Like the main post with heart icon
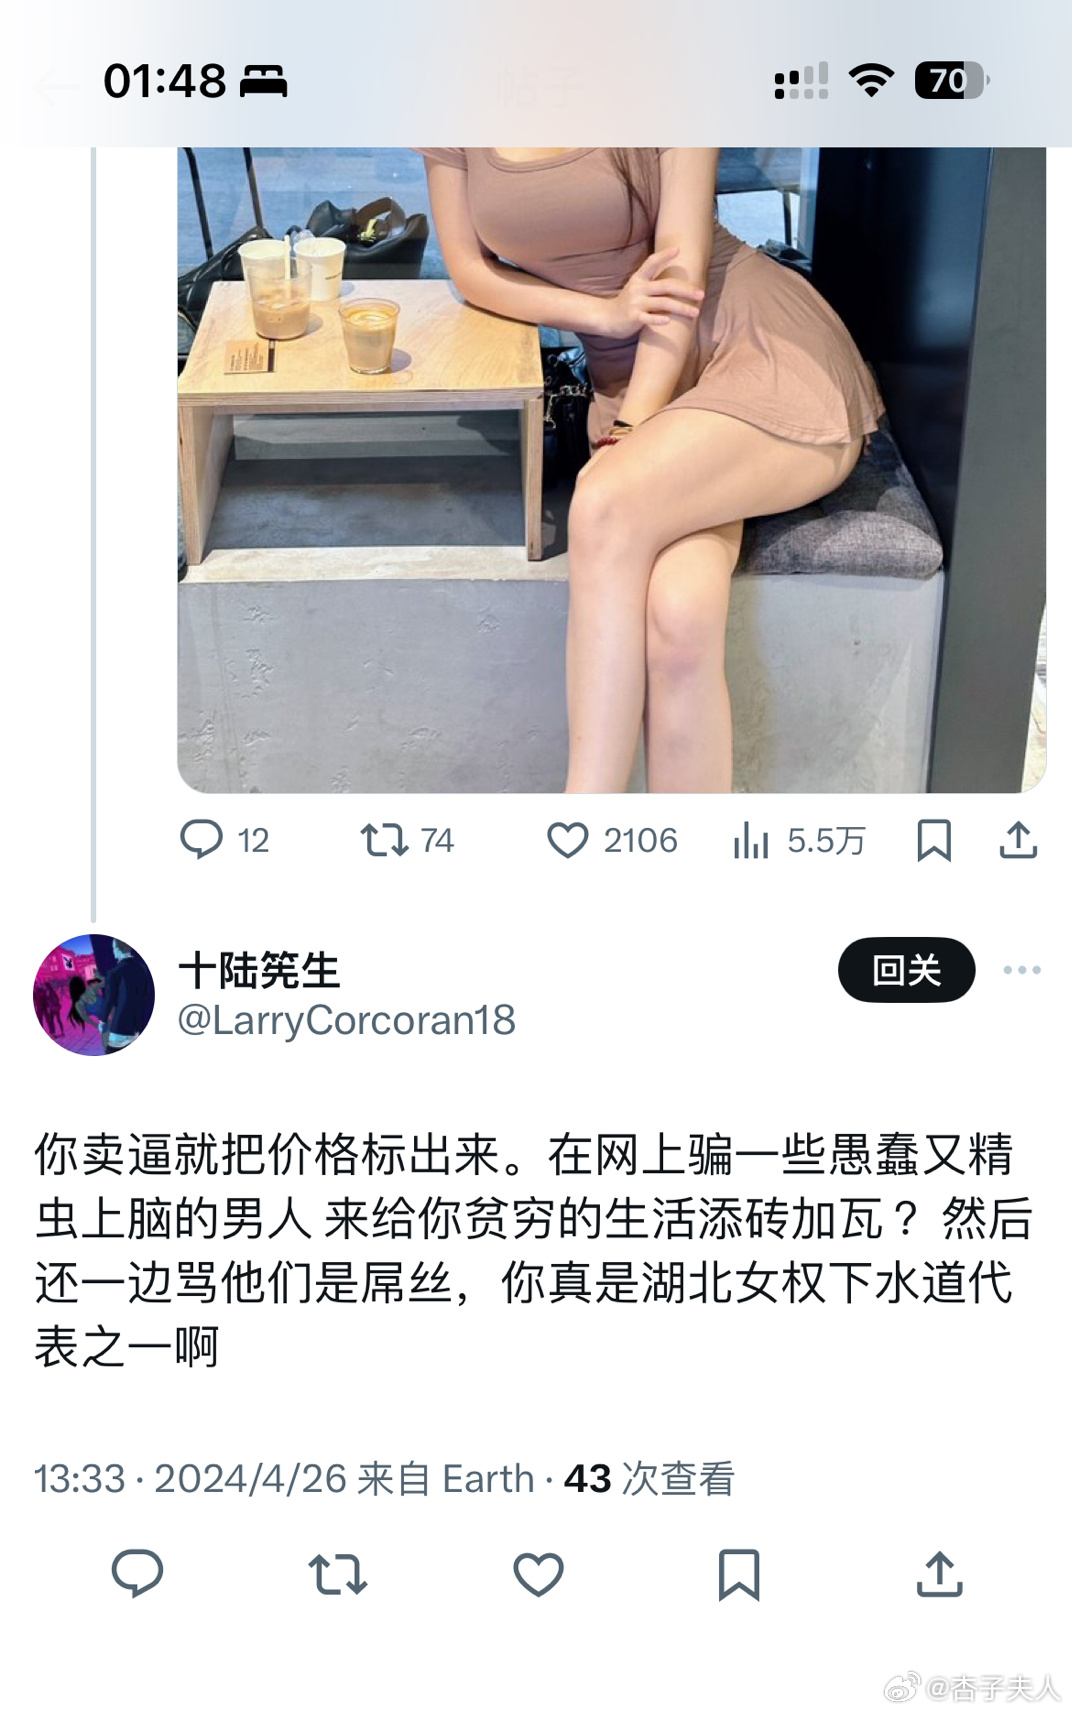Viewport: 1072px width, 1713px height. [538, 1574]
